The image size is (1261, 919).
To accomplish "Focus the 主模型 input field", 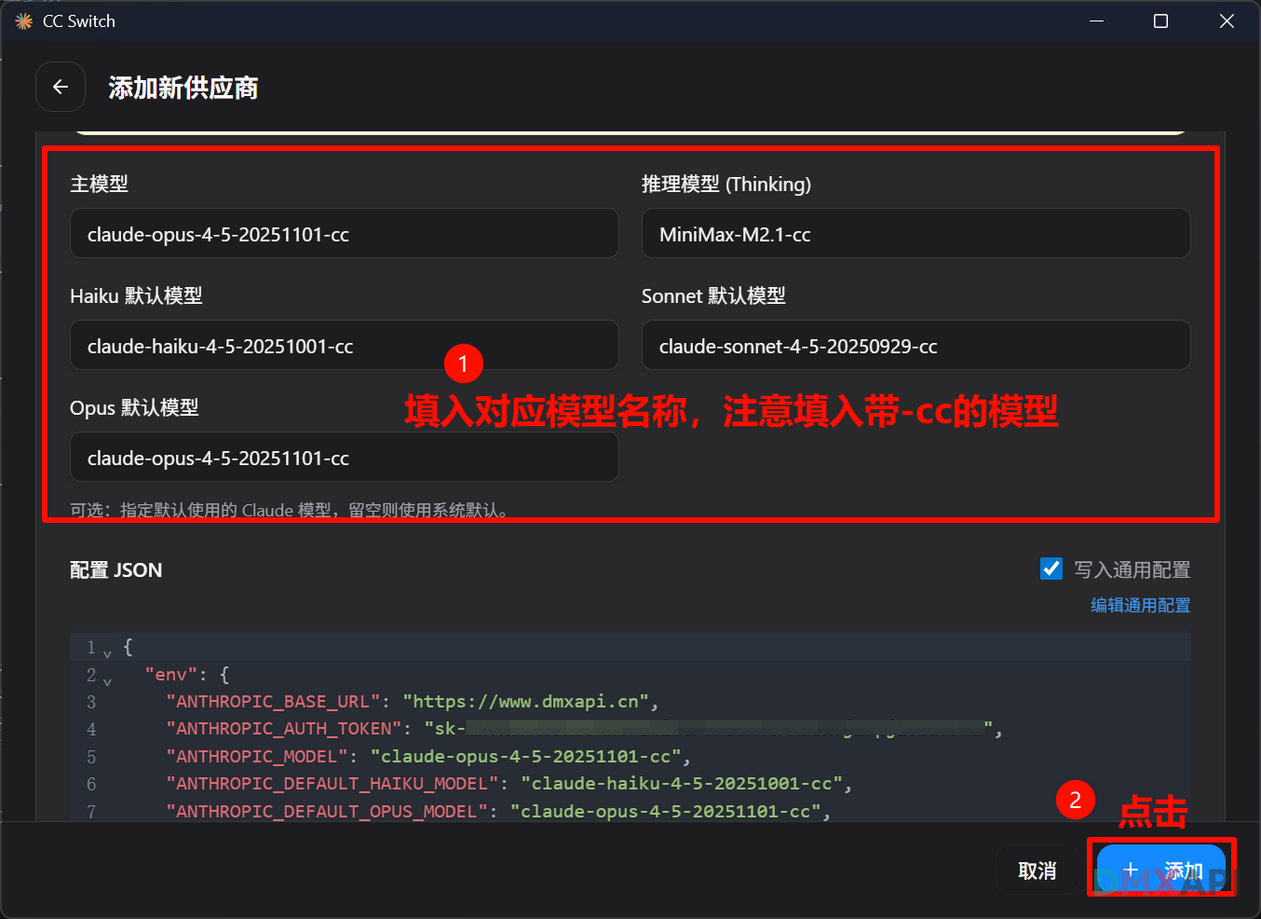I will 344,234.
